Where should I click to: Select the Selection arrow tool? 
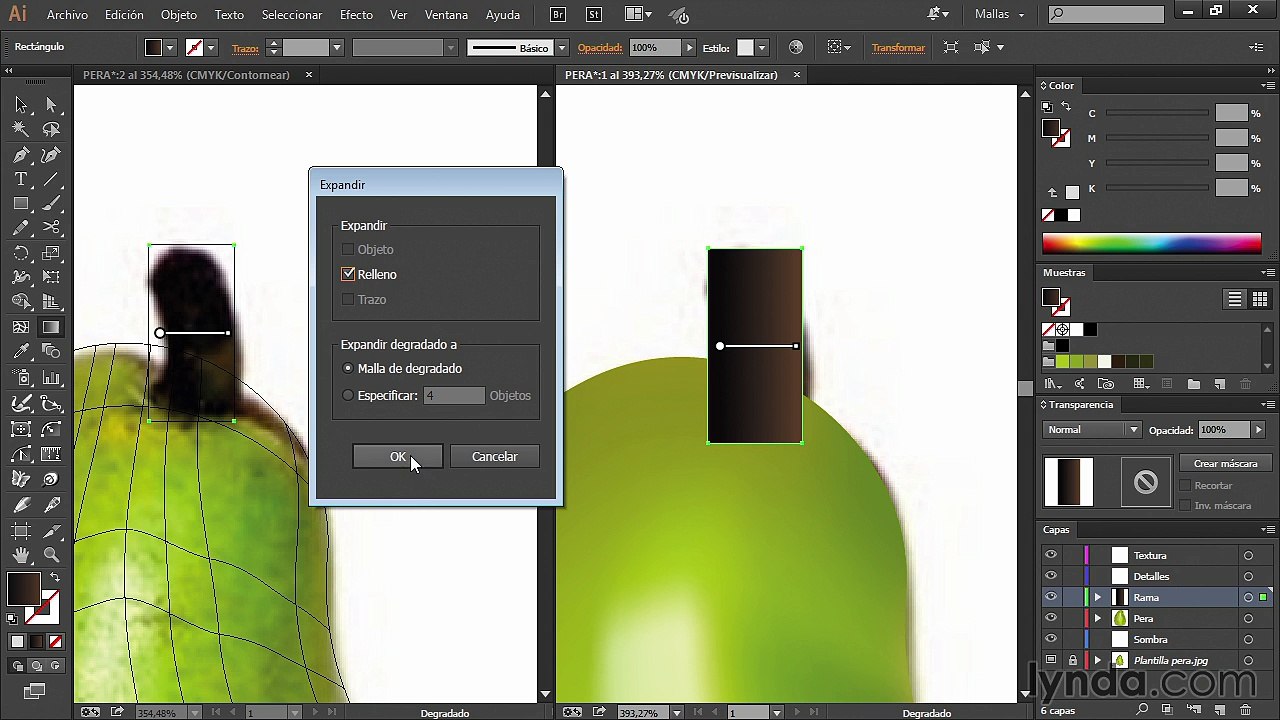click(x=21, y=105)
